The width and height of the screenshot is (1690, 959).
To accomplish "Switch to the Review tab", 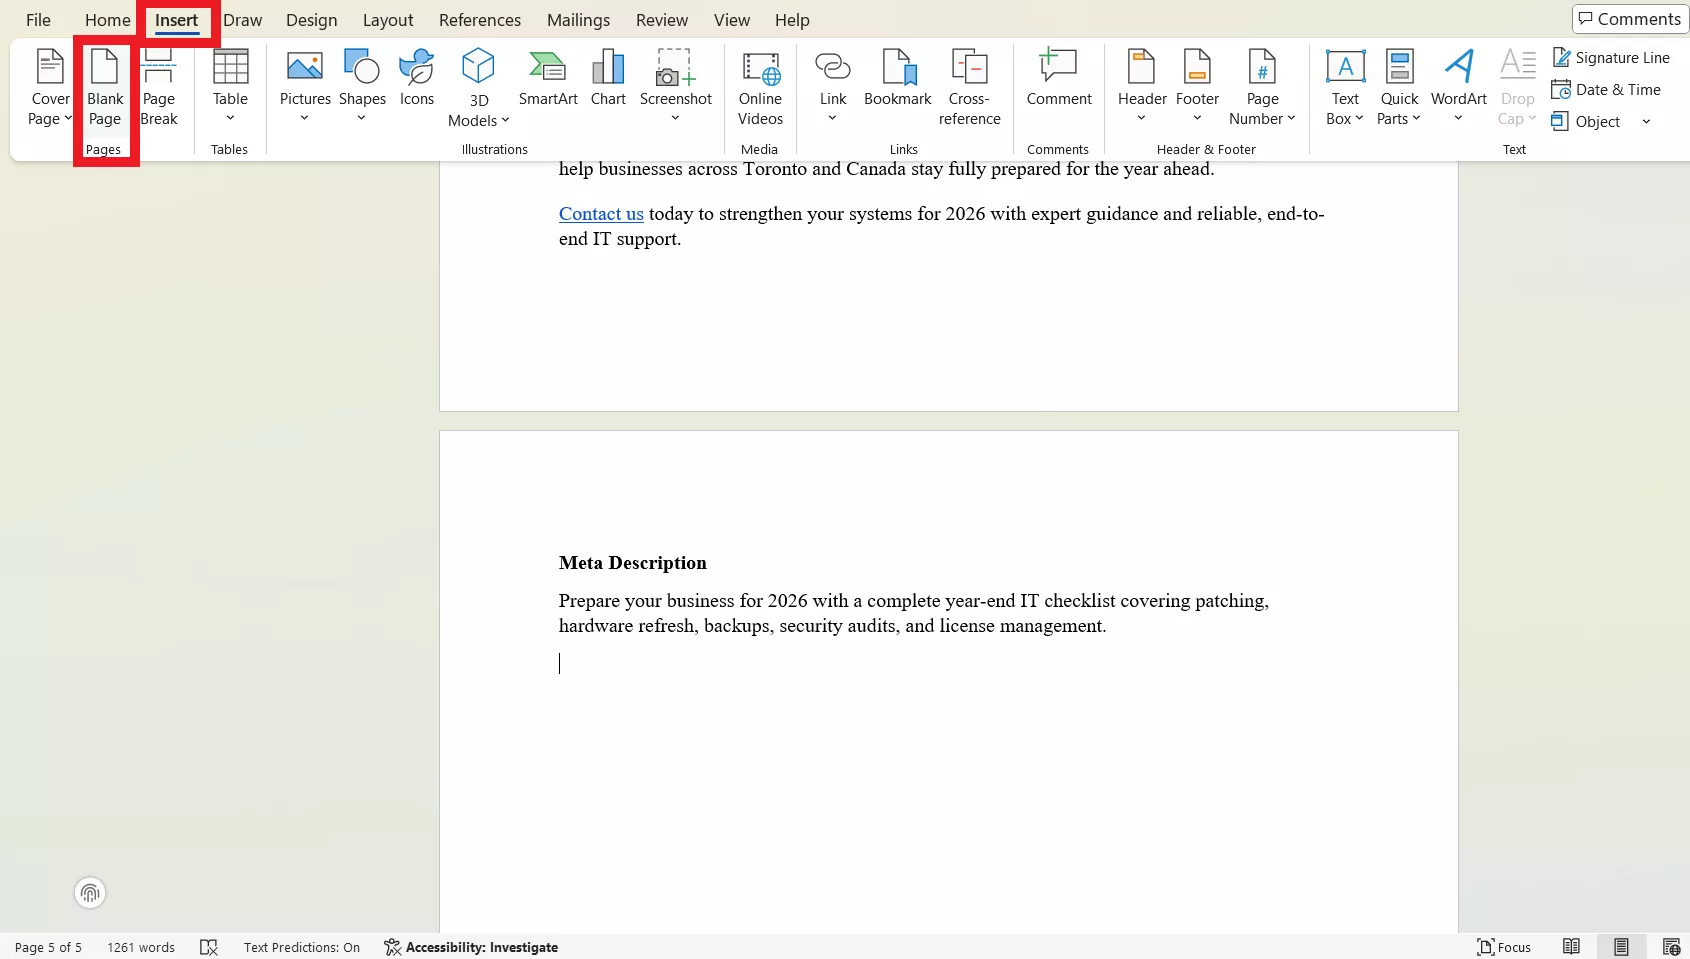I will [x=662, y=20].
